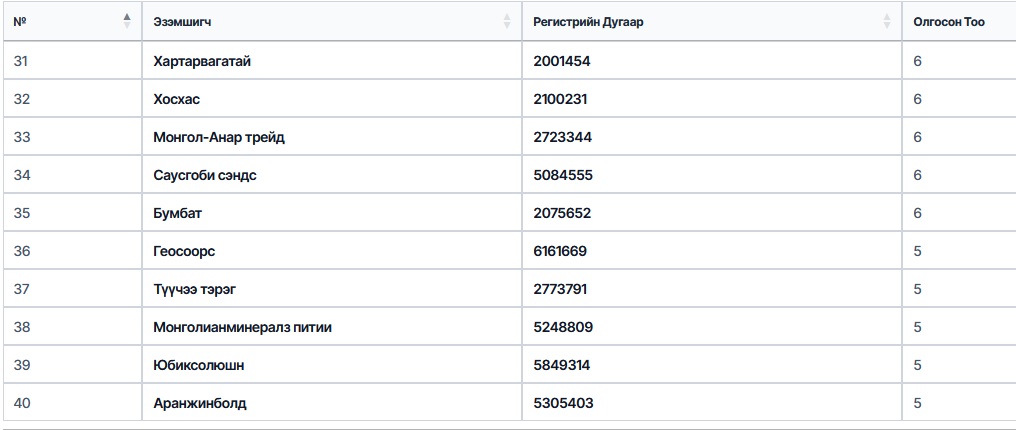Viewport: 1016px width, 430px height.
Task: Click registration number 5084555
Action: [563, 175]
